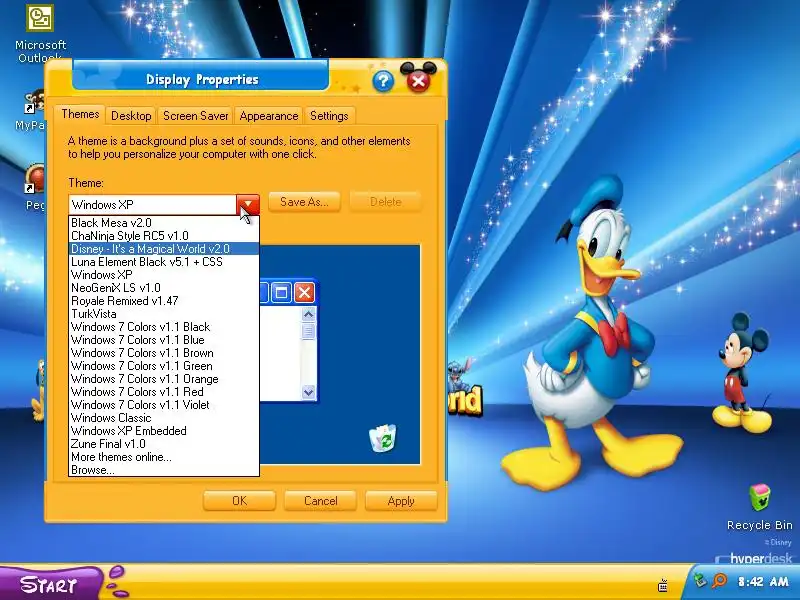Select Windows 7 Colors v1.1 Brown

[164, 353]
